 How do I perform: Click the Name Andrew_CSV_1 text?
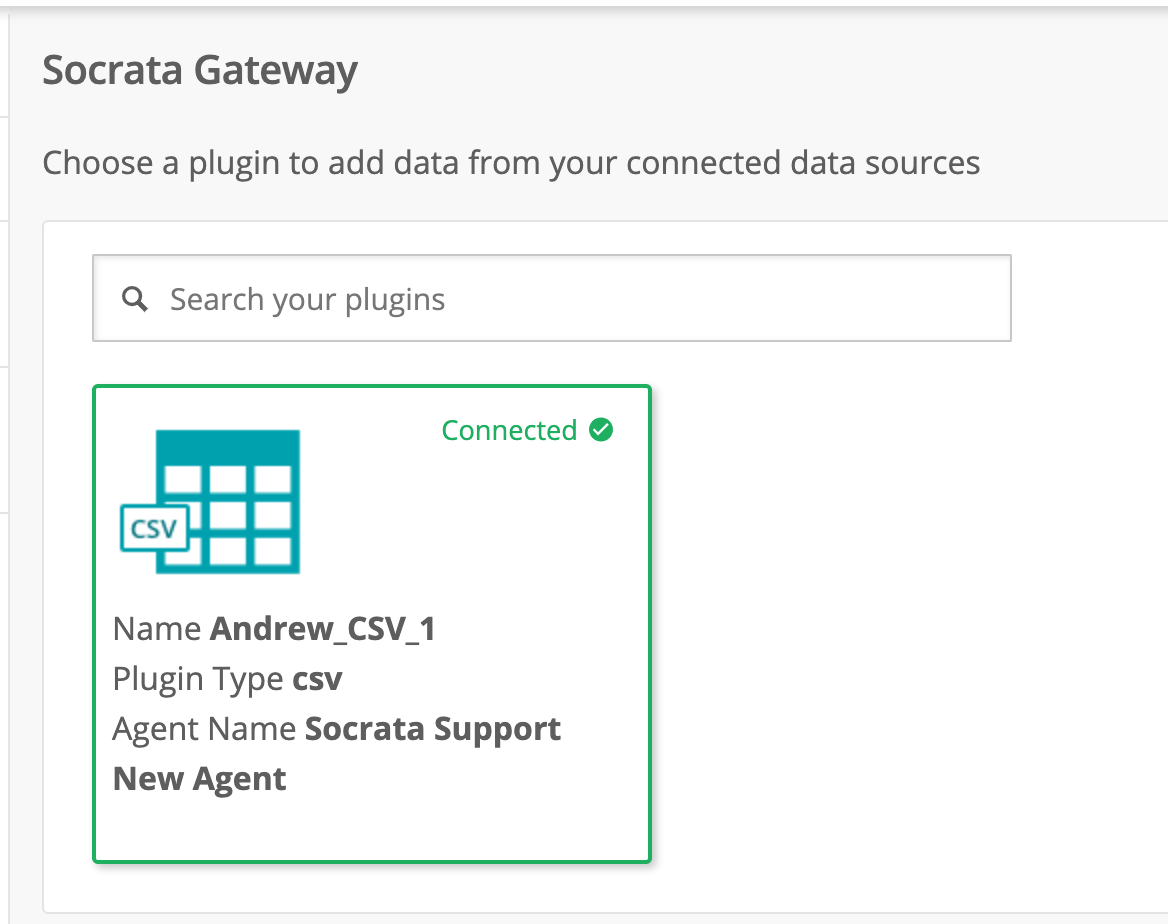click(274, 629)
